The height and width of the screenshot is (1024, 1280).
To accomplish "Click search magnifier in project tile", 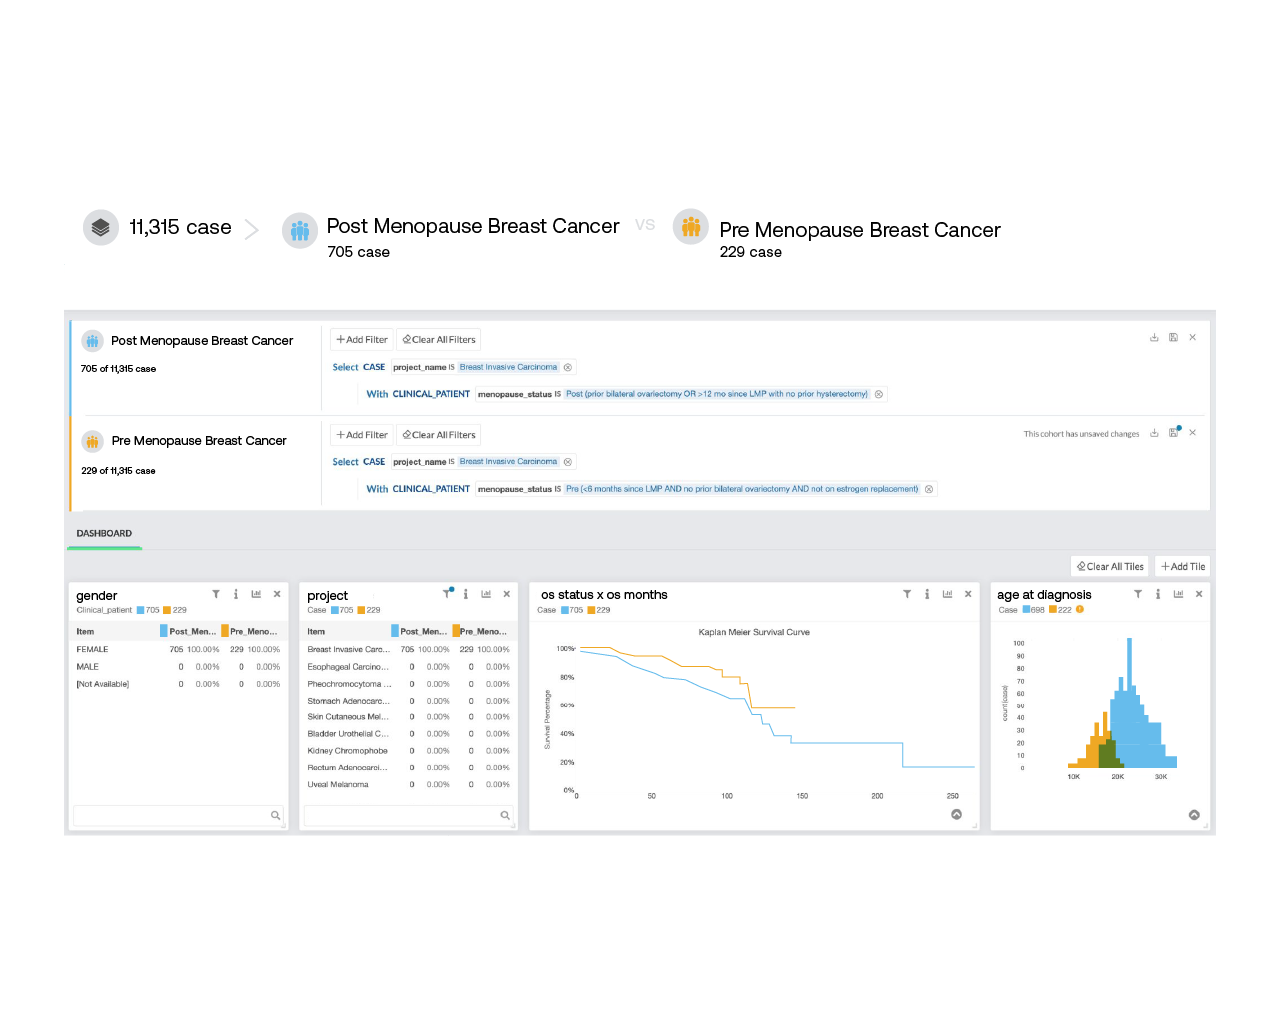I will [x=505, y=816].
